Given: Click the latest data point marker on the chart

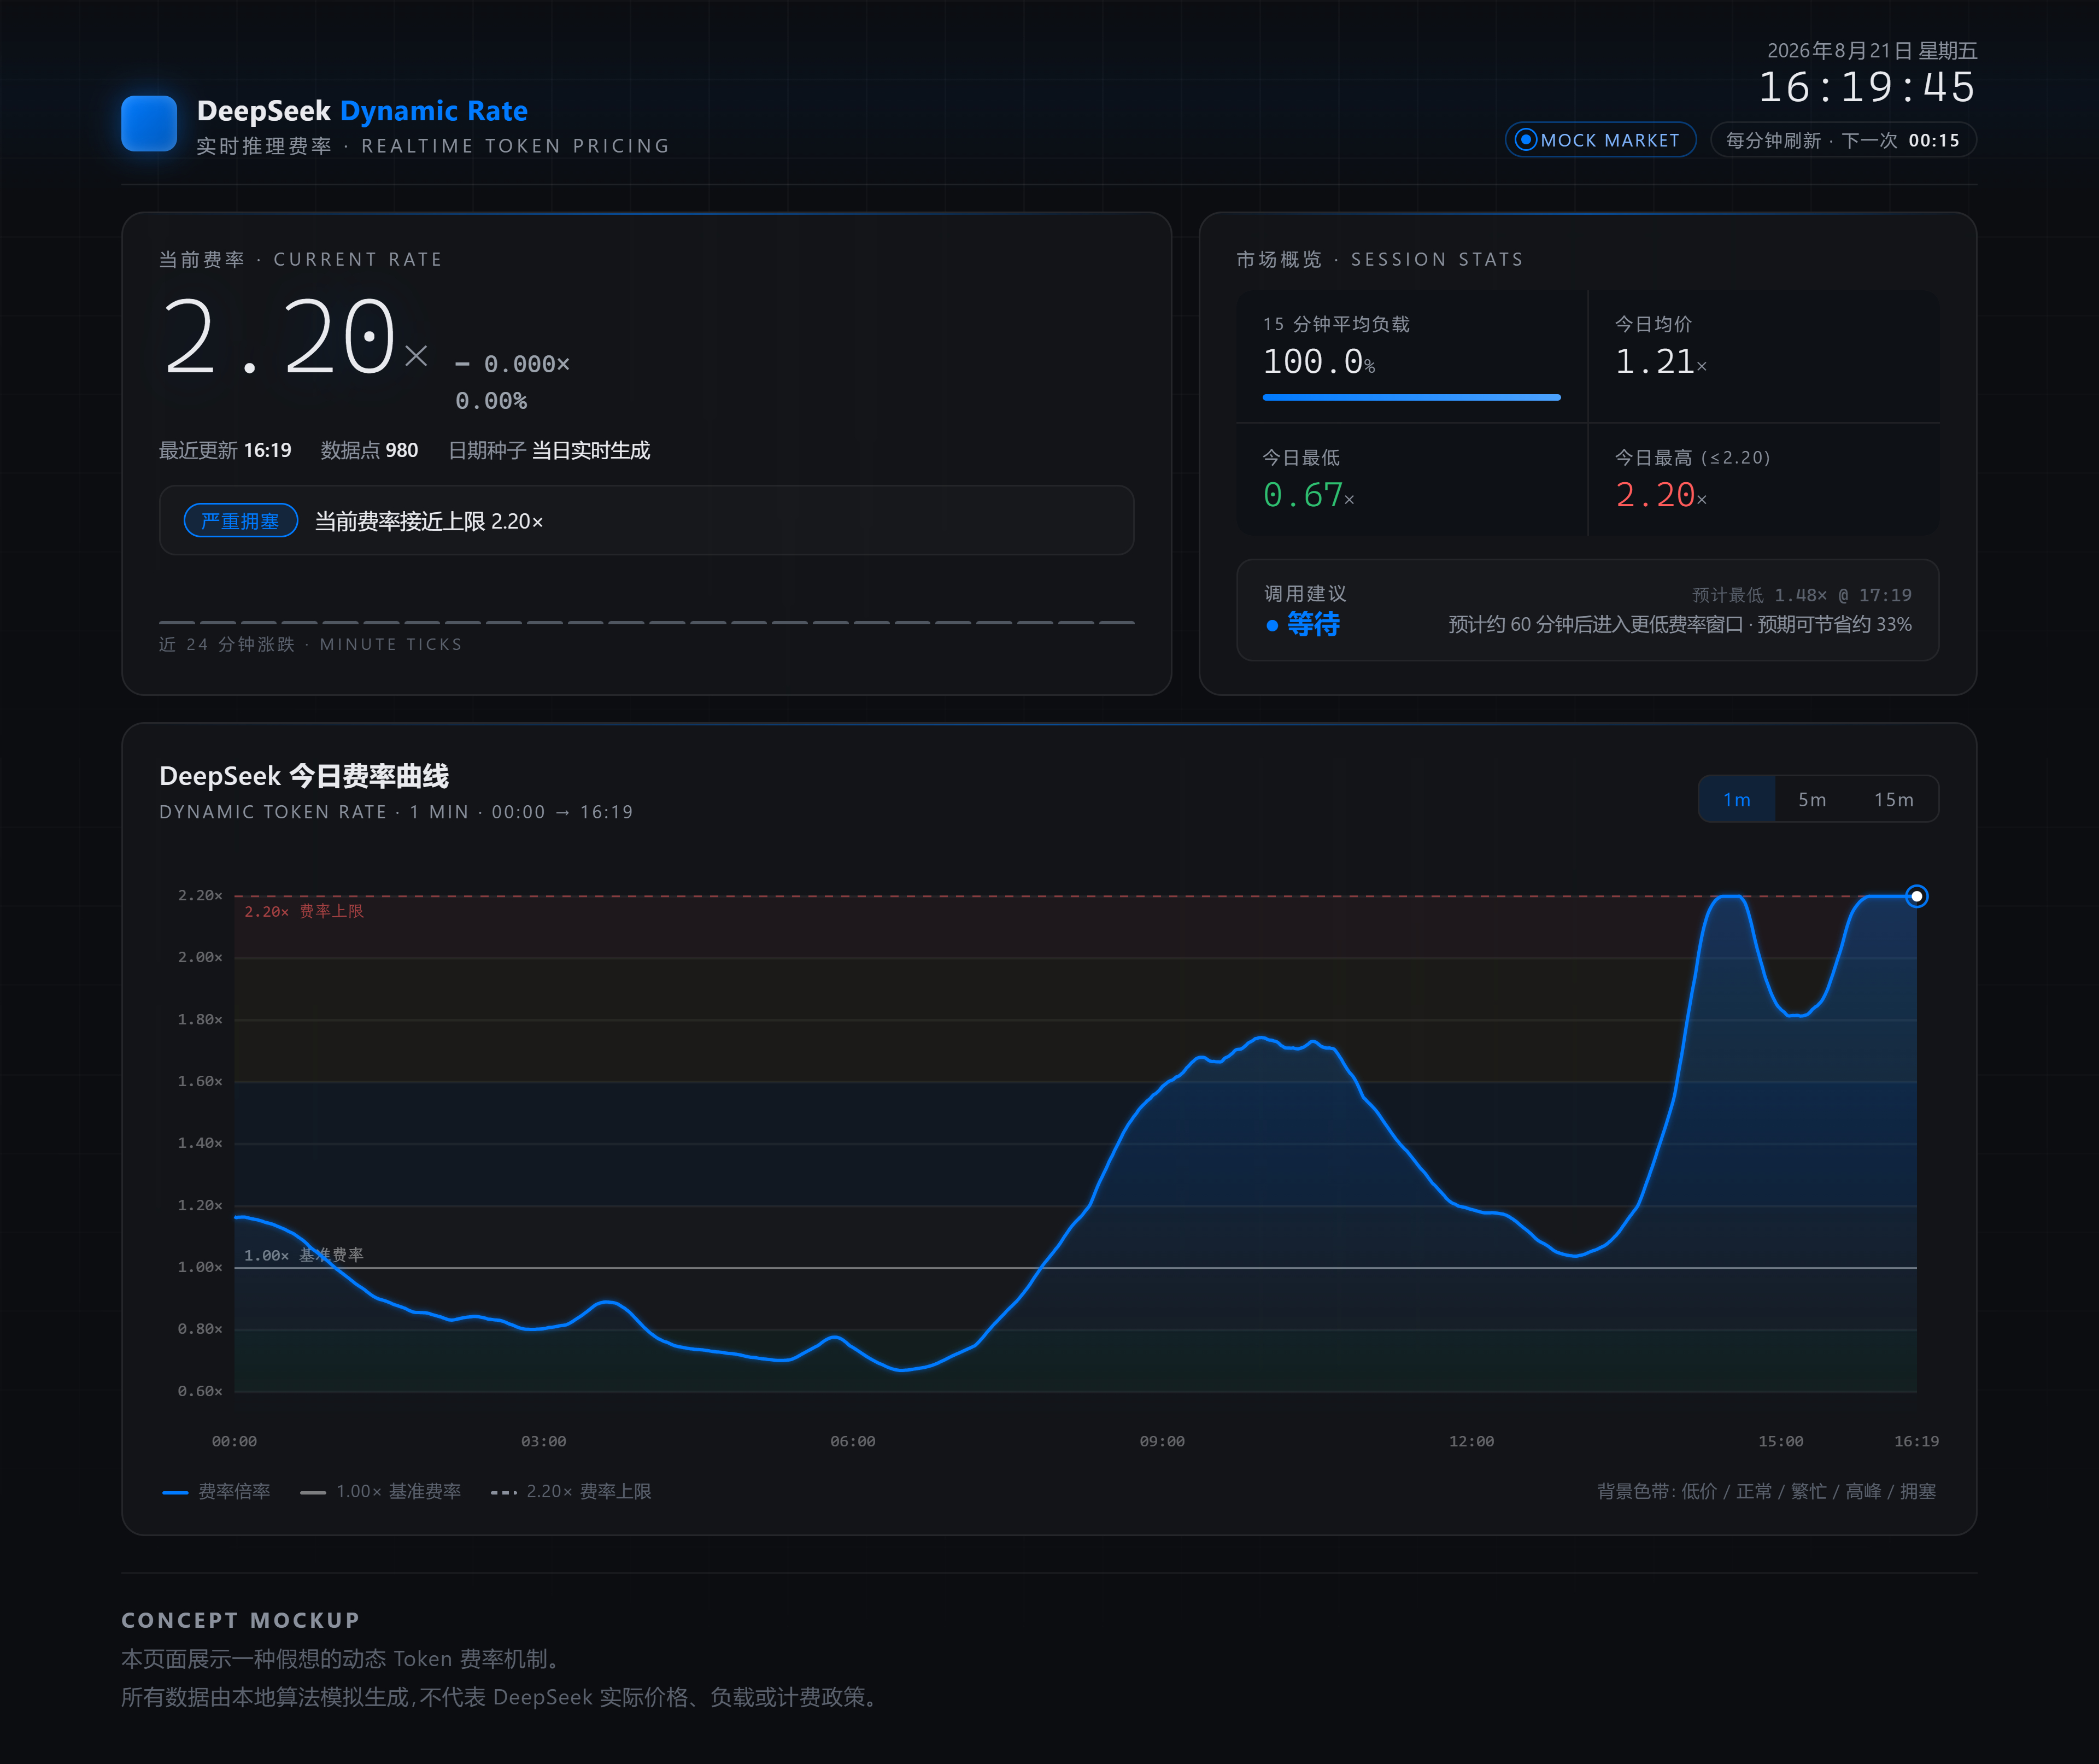Looking at the screenshot, I should (x=1916, y=896).
